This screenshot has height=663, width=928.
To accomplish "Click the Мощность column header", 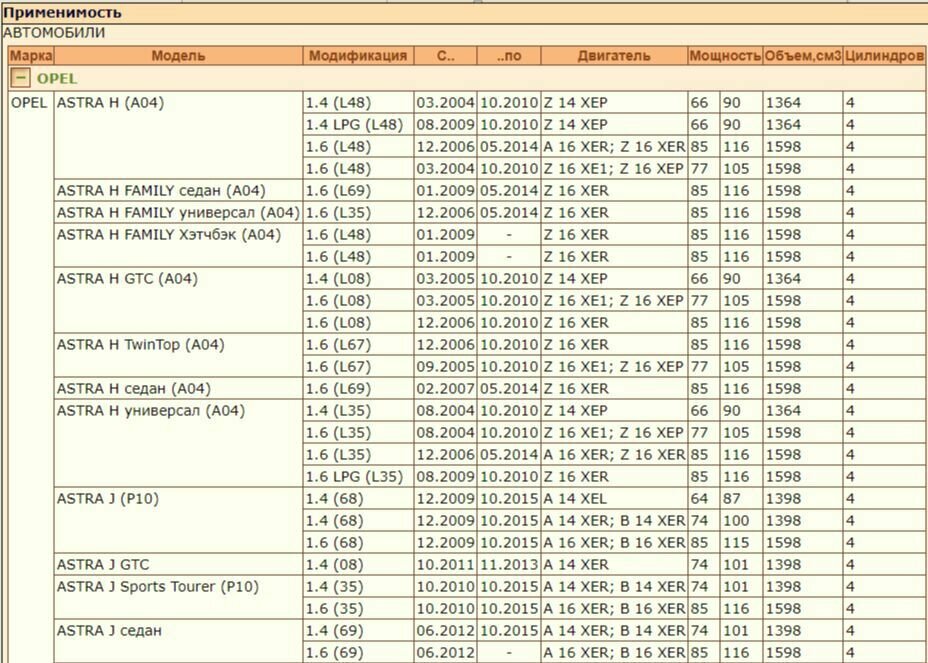I will [725, 56].
